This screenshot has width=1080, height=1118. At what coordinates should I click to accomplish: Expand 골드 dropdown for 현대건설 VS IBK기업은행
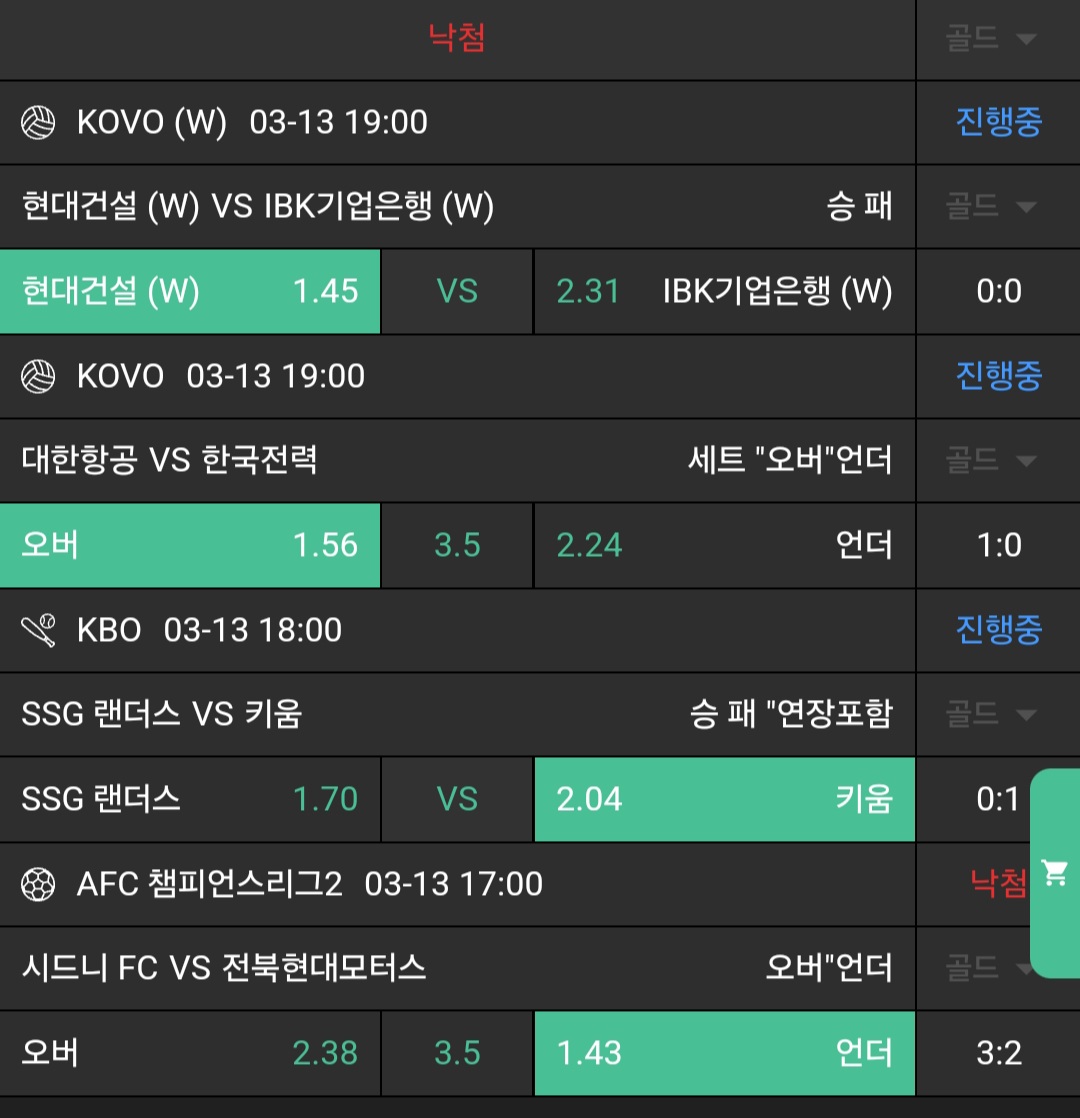(x=990, y=207)
